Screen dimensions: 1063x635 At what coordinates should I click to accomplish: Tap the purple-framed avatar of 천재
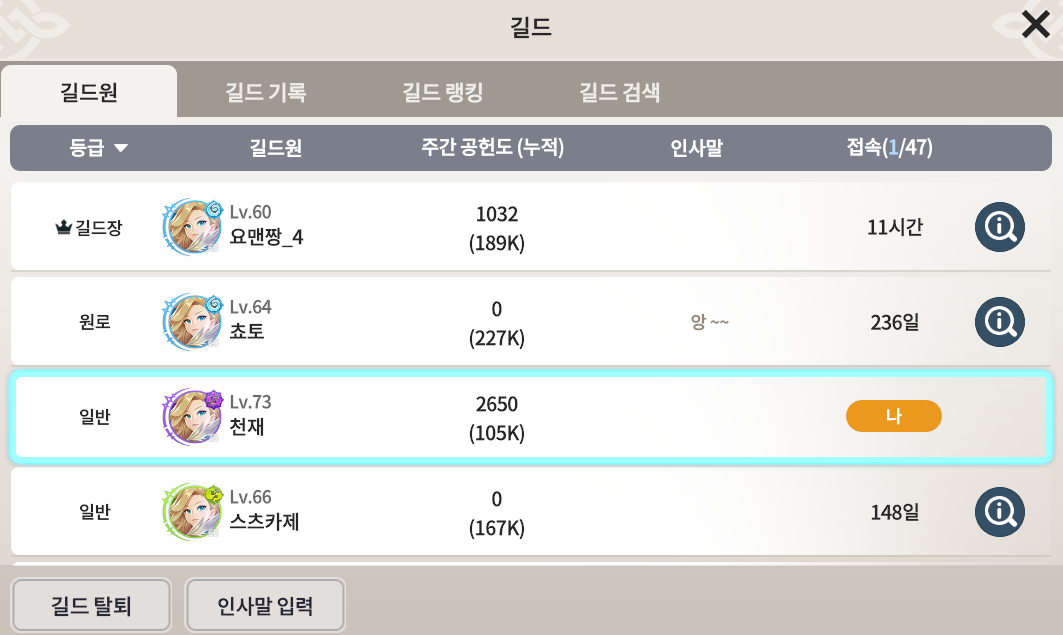189,416
